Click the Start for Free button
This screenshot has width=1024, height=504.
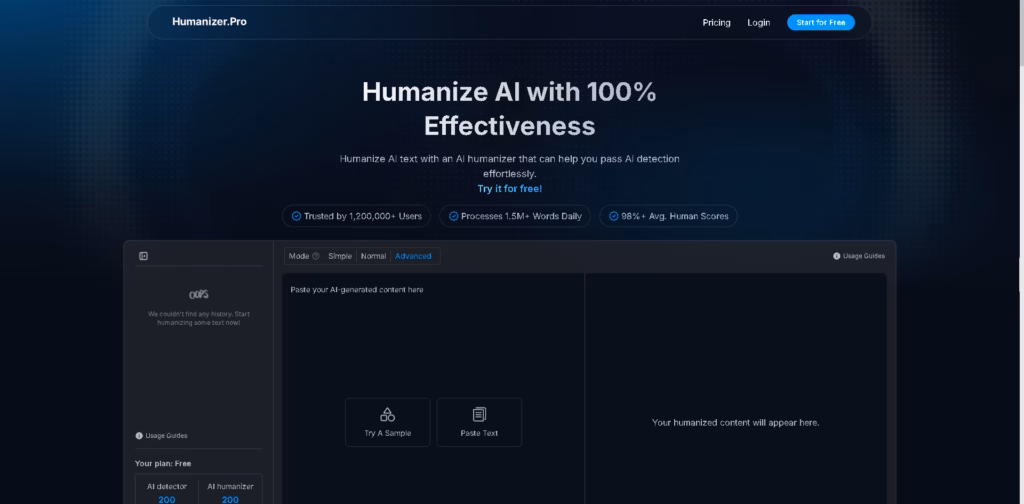821,22
